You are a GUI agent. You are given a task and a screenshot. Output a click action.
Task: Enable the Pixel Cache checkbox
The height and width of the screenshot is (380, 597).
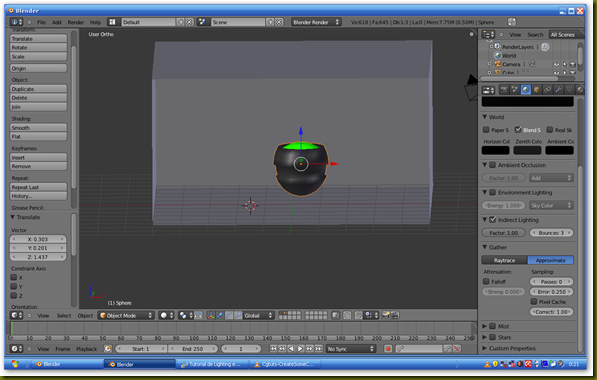534,302
